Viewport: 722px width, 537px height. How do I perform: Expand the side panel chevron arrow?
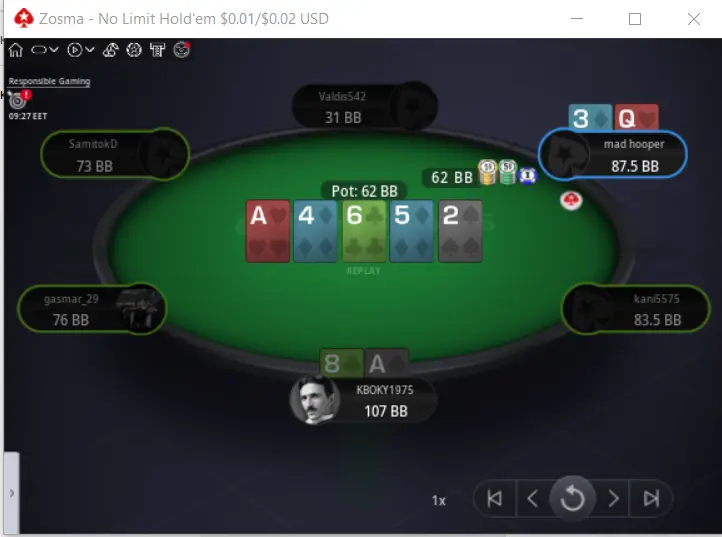coord(12,493)
